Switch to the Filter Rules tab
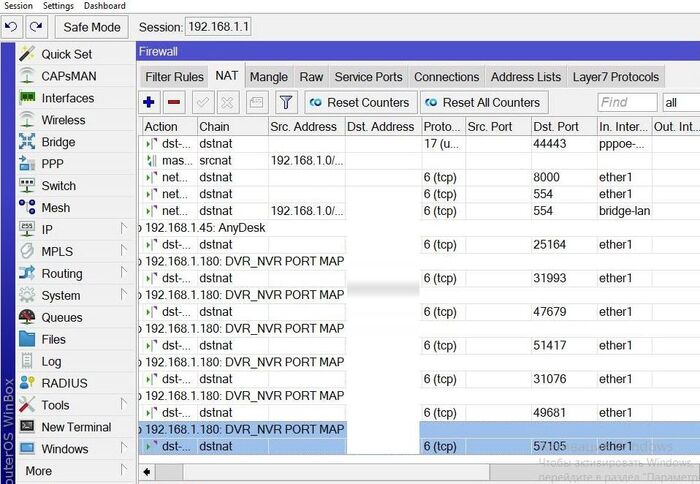Image resolution: width=700 pixels, height=484 pixels. coord(174,77)
